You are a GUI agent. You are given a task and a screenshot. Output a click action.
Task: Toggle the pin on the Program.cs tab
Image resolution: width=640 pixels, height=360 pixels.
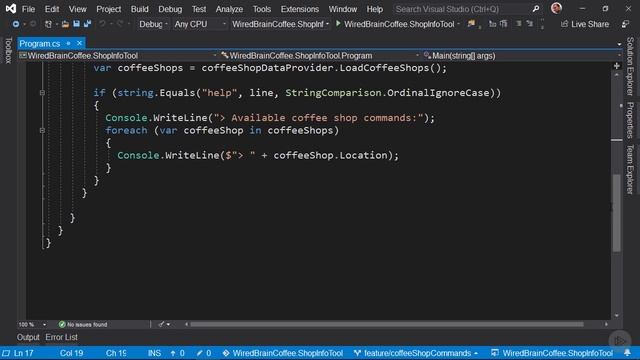pos(69,43)
